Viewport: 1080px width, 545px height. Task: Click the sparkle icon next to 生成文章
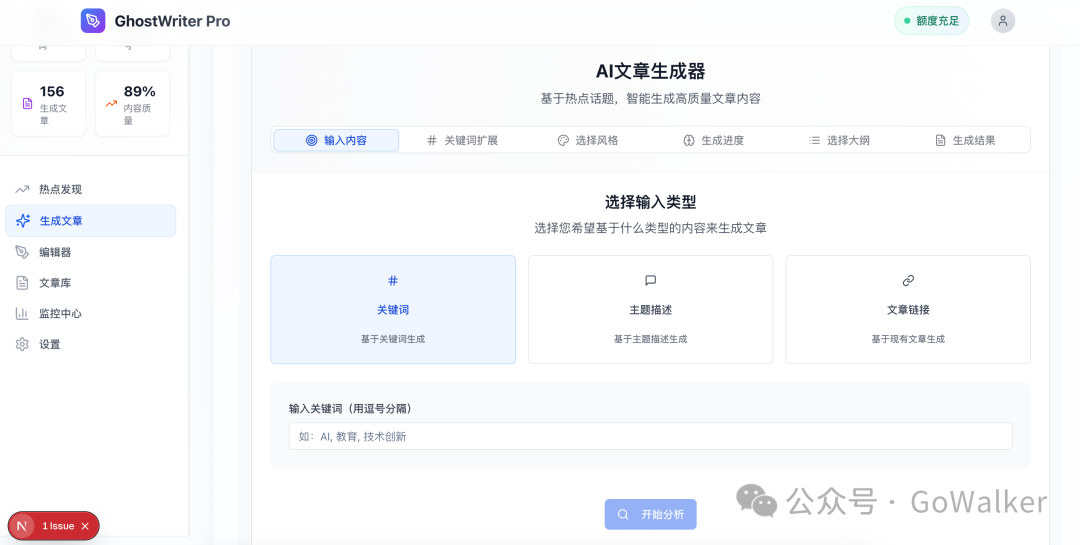click(23, 220)
